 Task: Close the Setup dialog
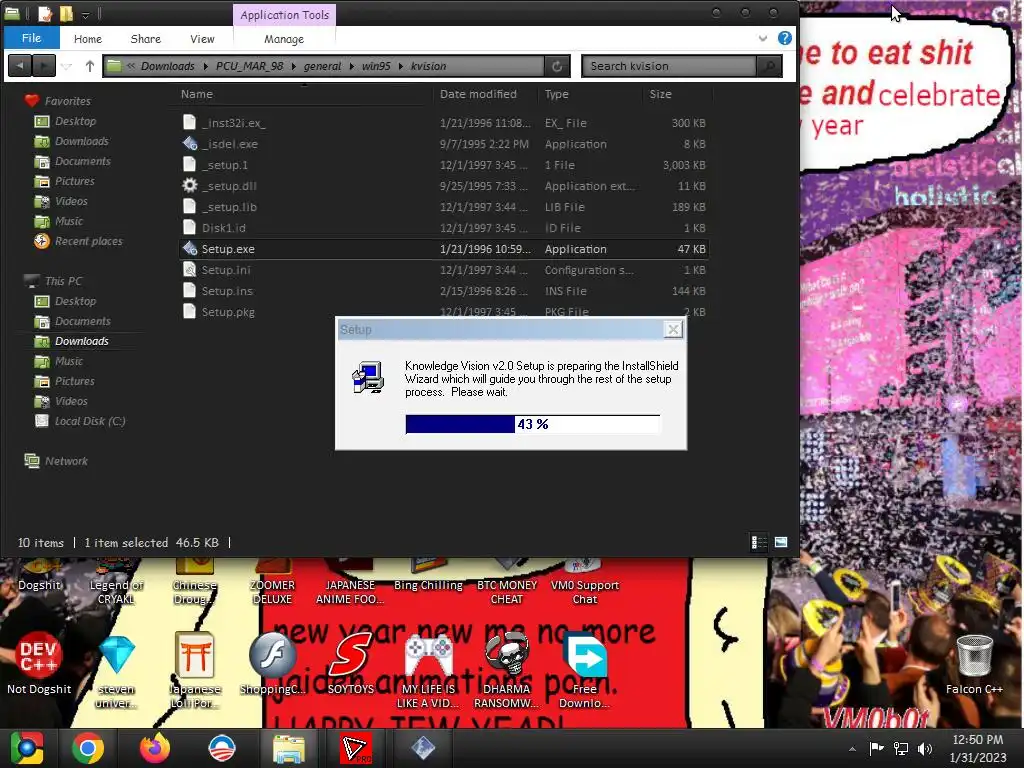pyautogui.click(x=673, y=329)
